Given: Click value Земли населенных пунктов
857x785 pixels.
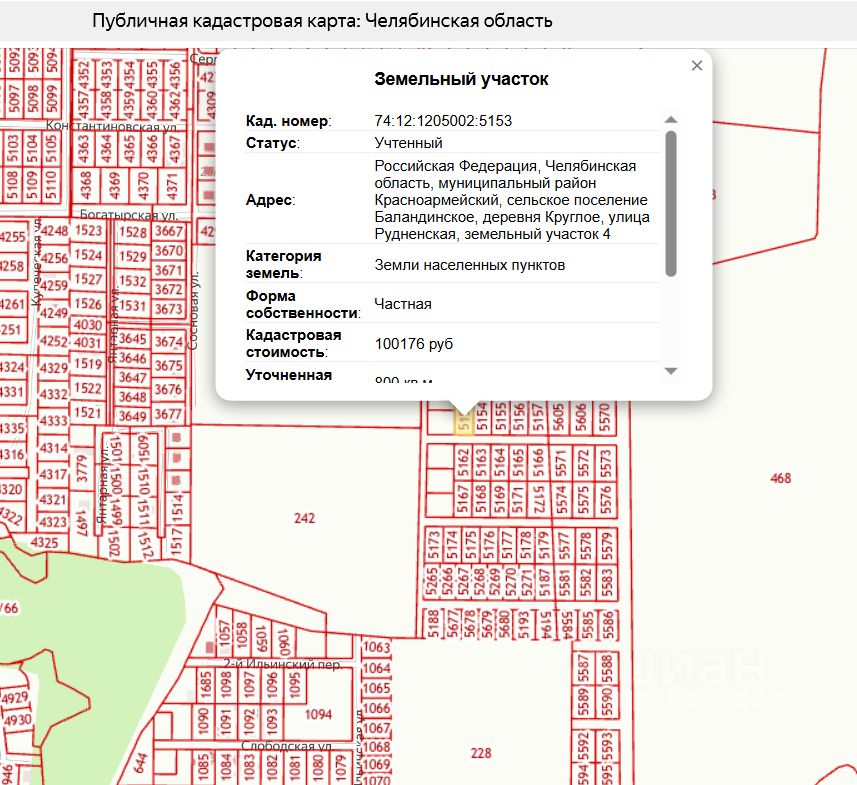Looking at the screenshot, I should point(469,265).
